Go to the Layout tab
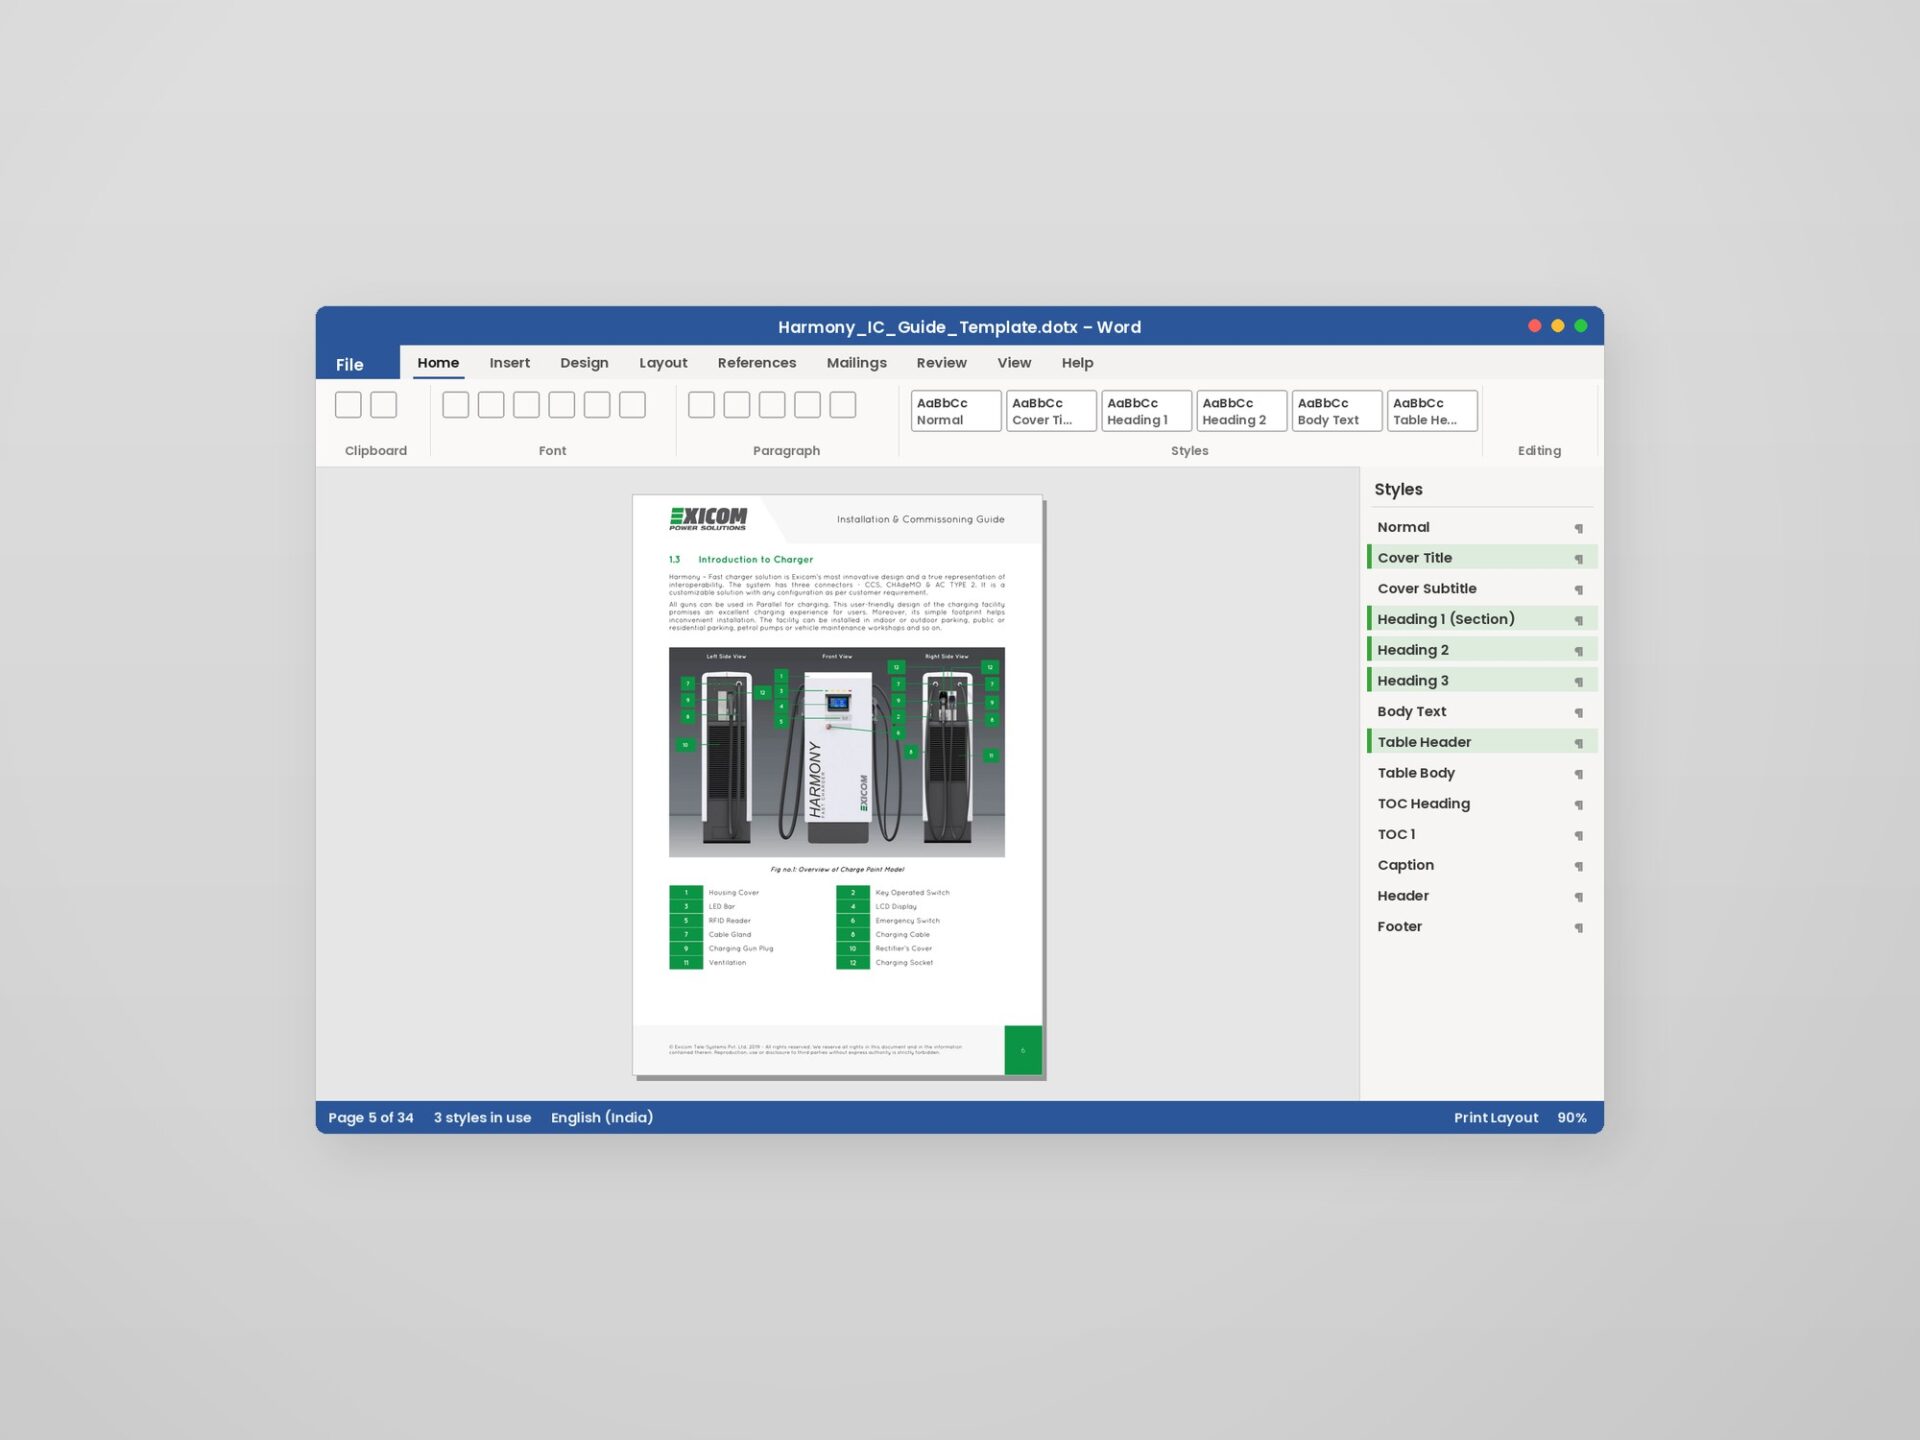Image resolution: width=1920 pixels, height=1440 pixels. (663, 363)
